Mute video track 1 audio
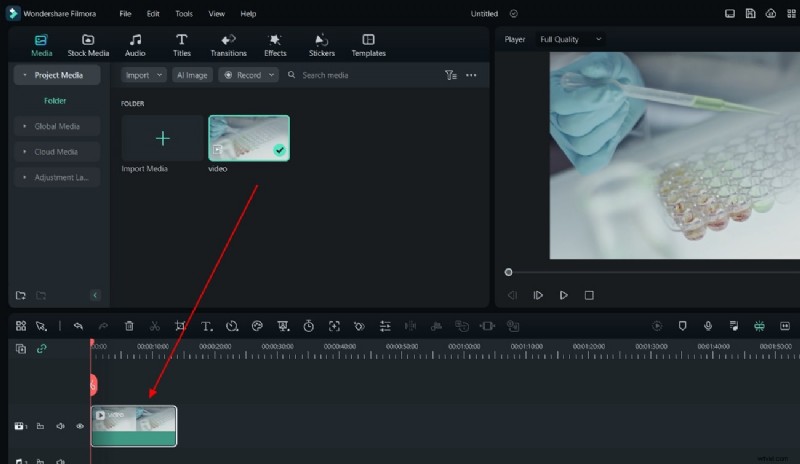 [60, 426]
